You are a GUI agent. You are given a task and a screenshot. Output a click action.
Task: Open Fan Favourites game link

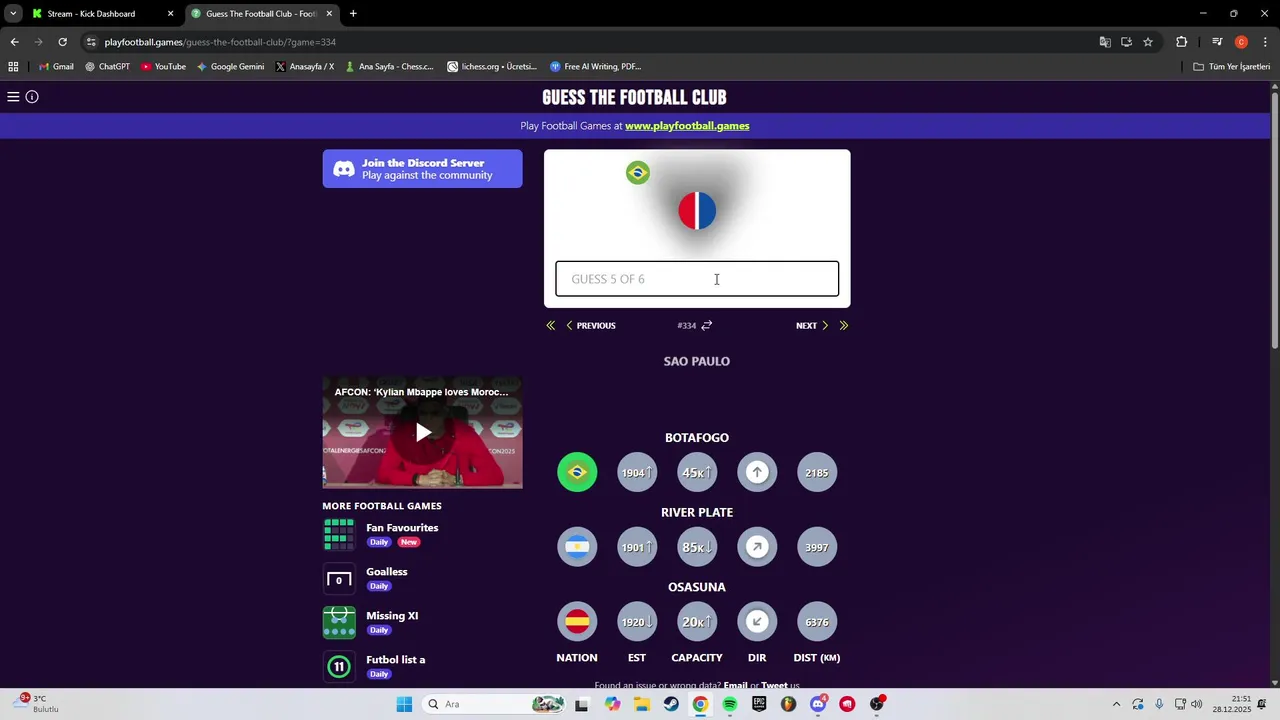click(x=402, y=528)
